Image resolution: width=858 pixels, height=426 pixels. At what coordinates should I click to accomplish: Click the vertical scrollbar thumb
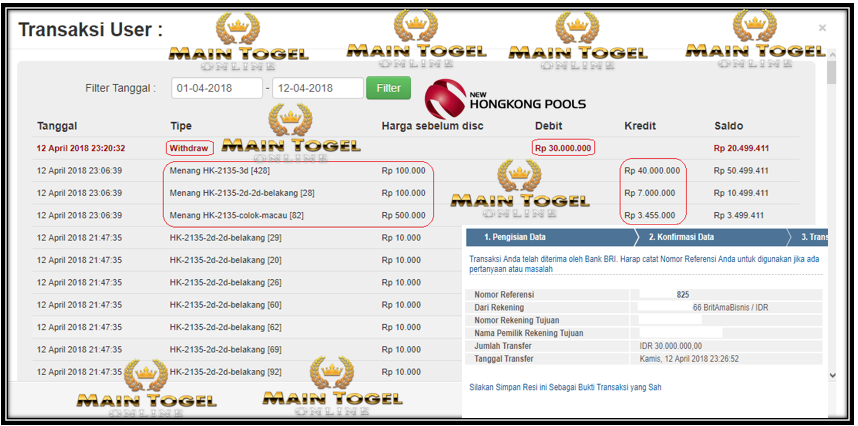click(x=832, y=75)
